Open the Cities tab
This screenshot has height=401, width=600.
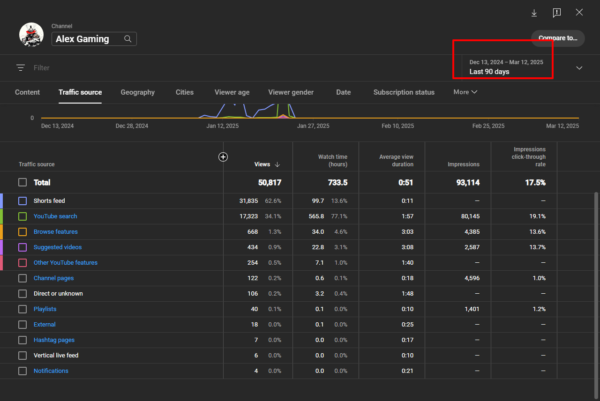point(184,92)
